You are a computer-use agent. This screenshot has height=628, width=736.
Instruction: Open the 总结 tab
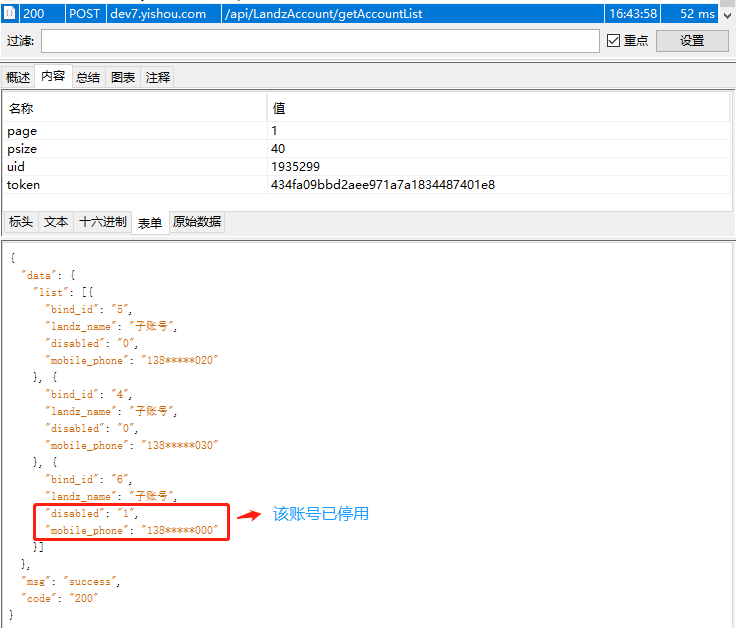coord(88,77)
